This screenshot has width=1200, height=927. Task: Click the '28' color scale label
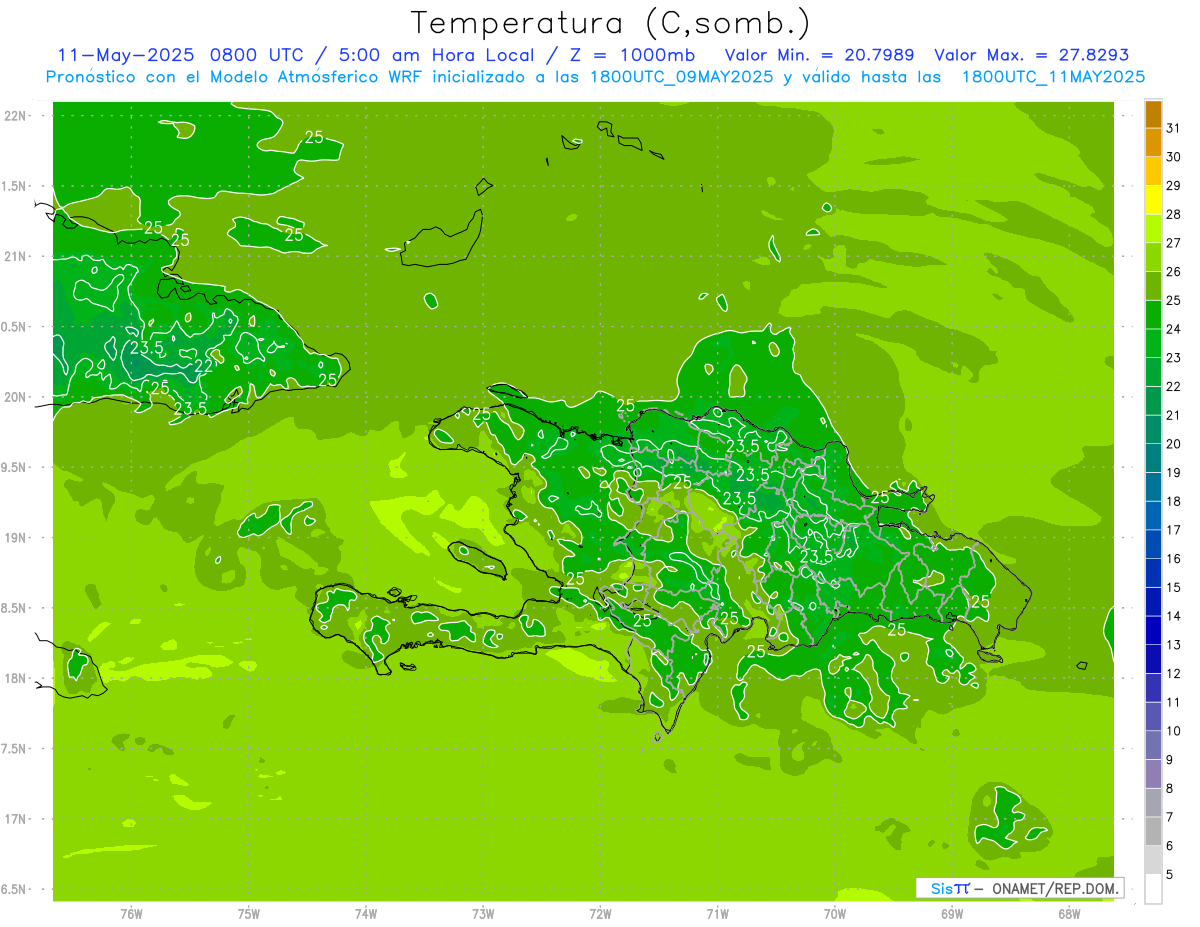pyautogui.click(x=1174, y=214)
